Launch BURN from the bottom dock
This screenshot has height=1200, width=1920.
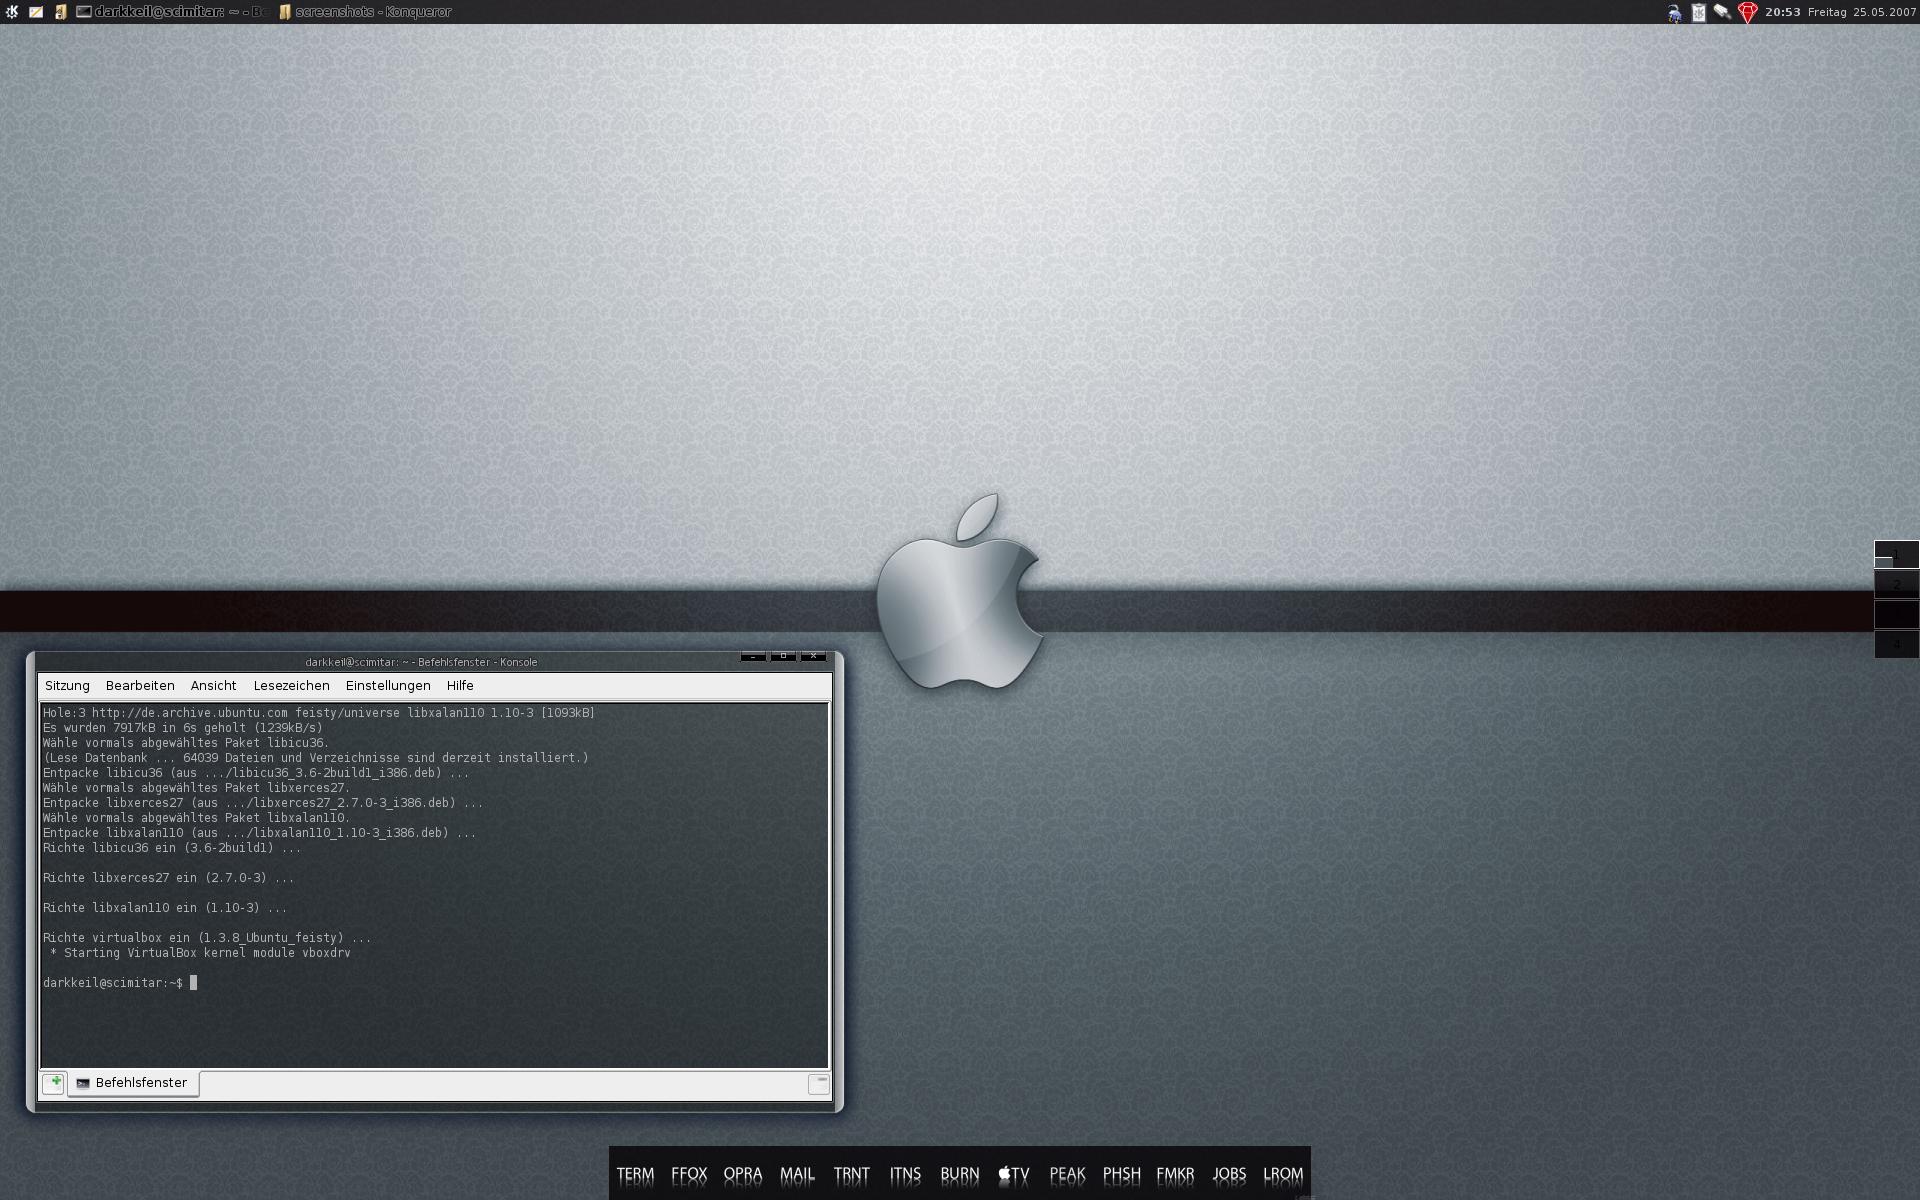(960, 1174)
